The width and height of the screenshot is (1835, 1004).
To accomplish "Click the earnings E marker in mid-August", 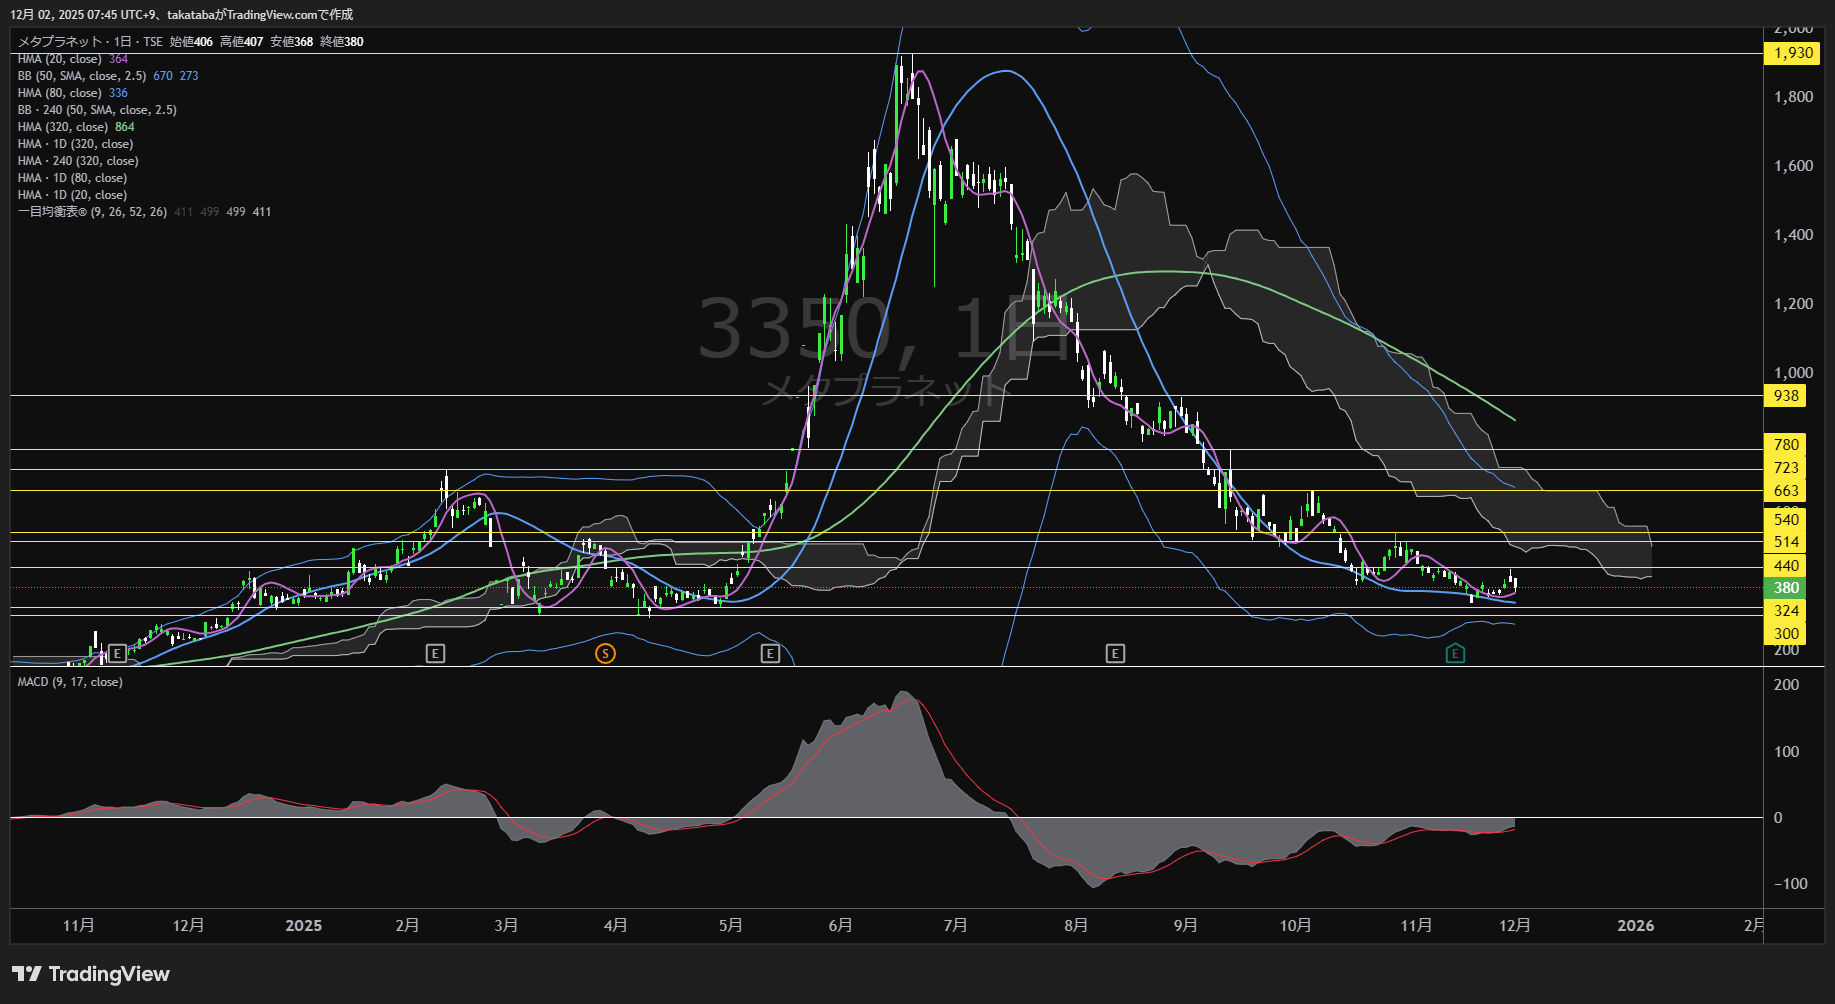I will pos(1115,653).
